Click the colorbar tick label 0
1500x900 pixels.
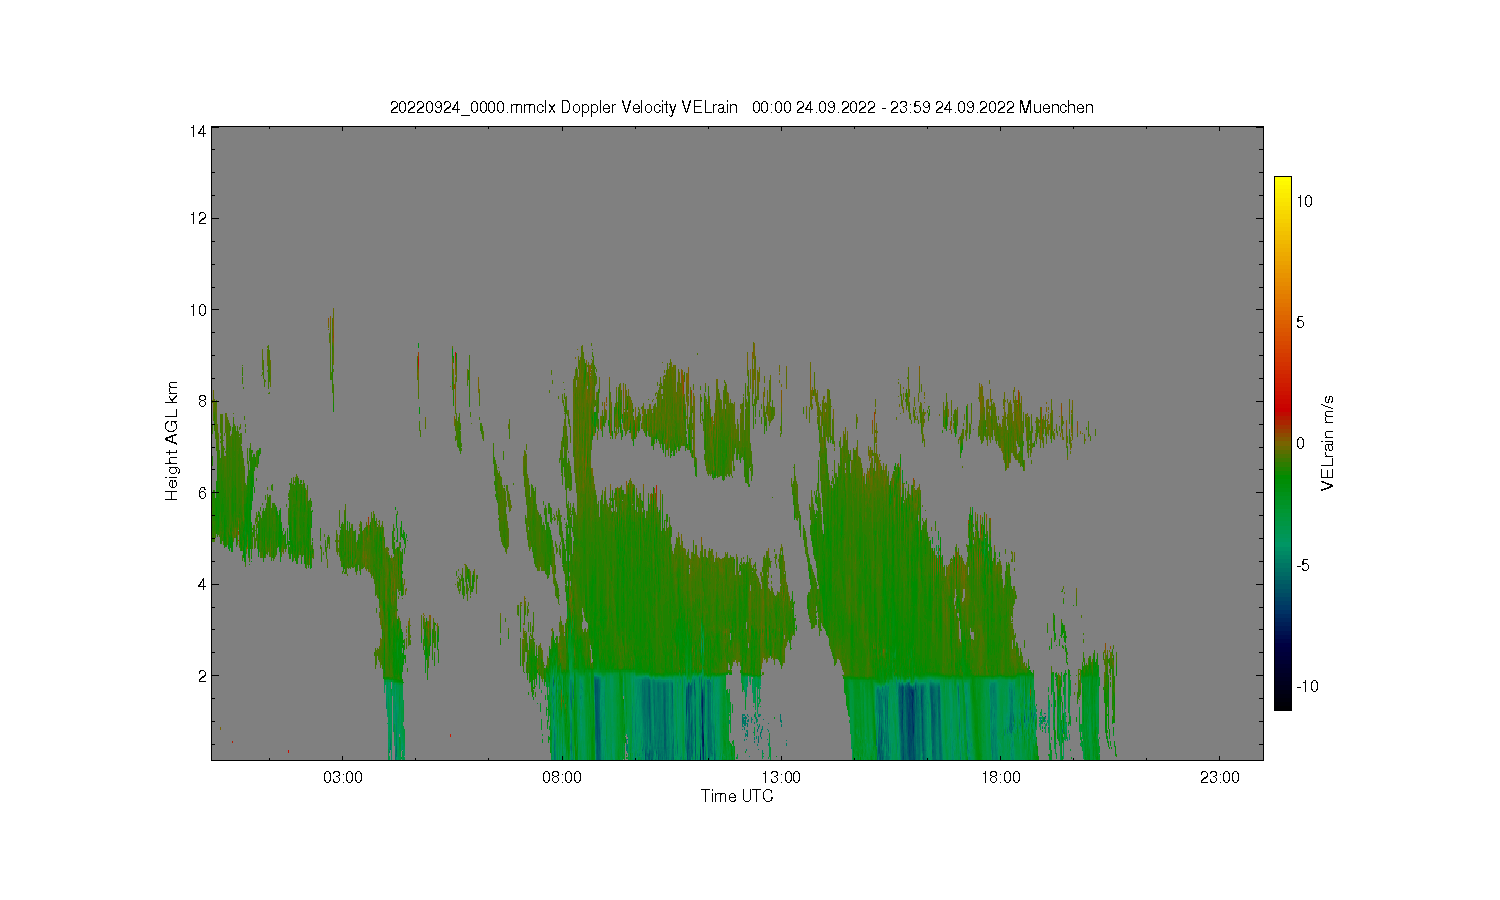(1300, 444)
